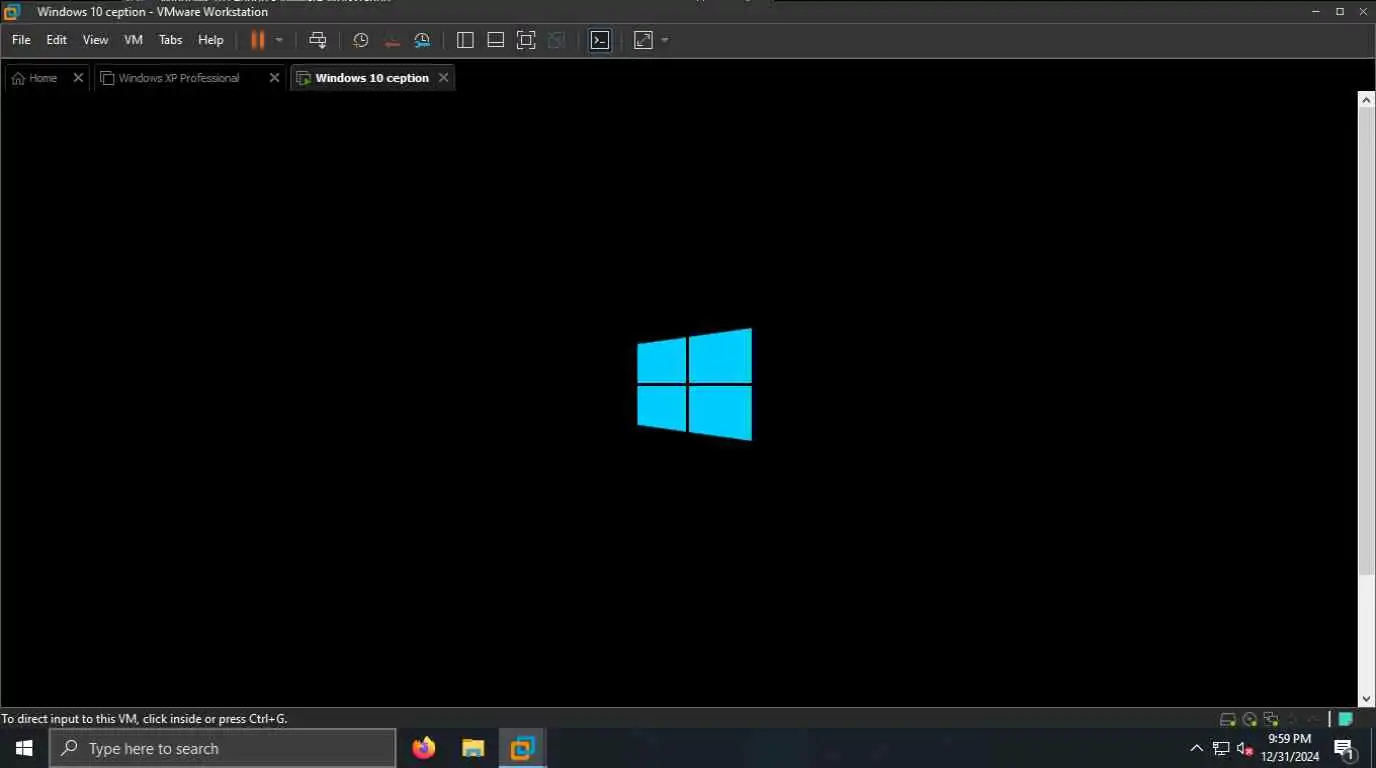
Task: Toggle the library sidebar panel
Action: pyautogui.click(x=465, y=40)
